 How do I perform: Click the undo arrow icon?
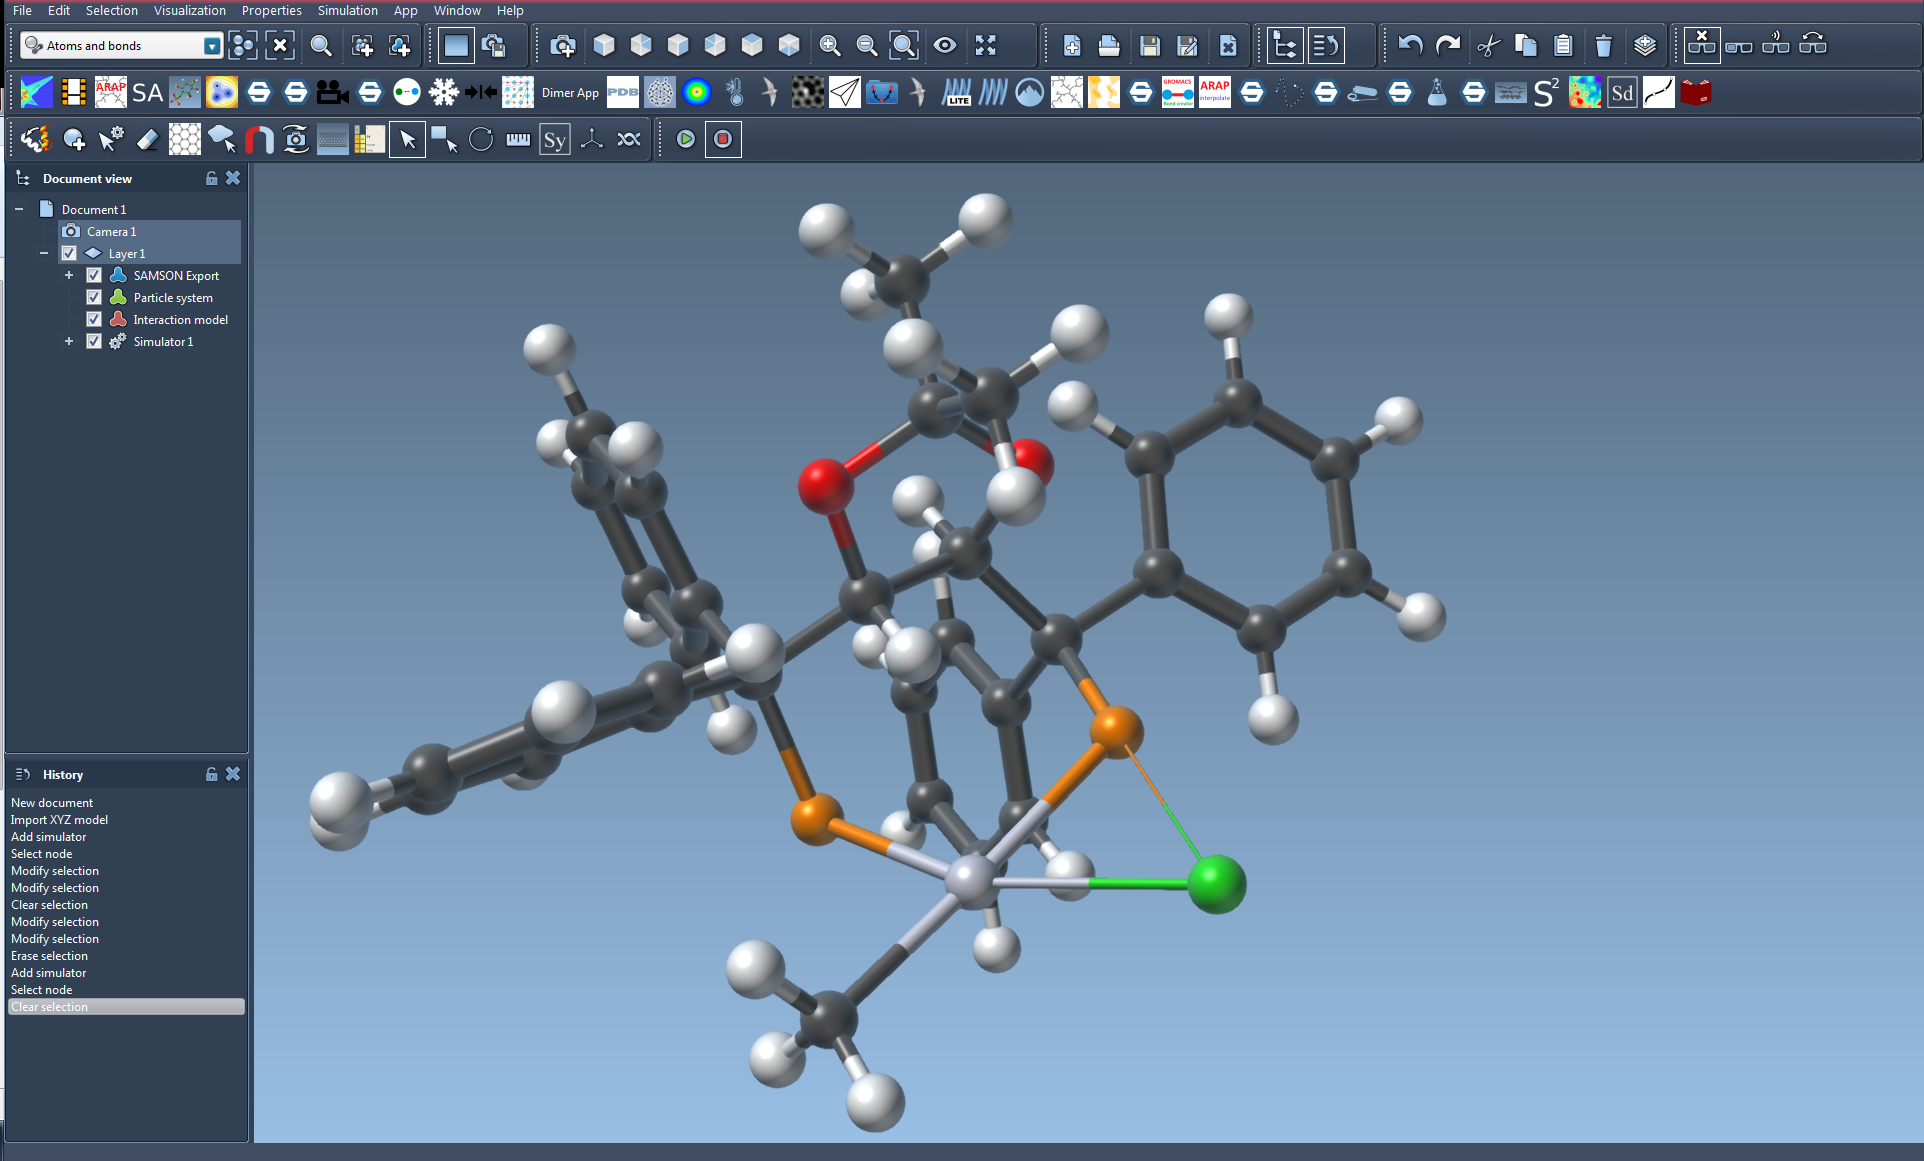click(1410, 45)
